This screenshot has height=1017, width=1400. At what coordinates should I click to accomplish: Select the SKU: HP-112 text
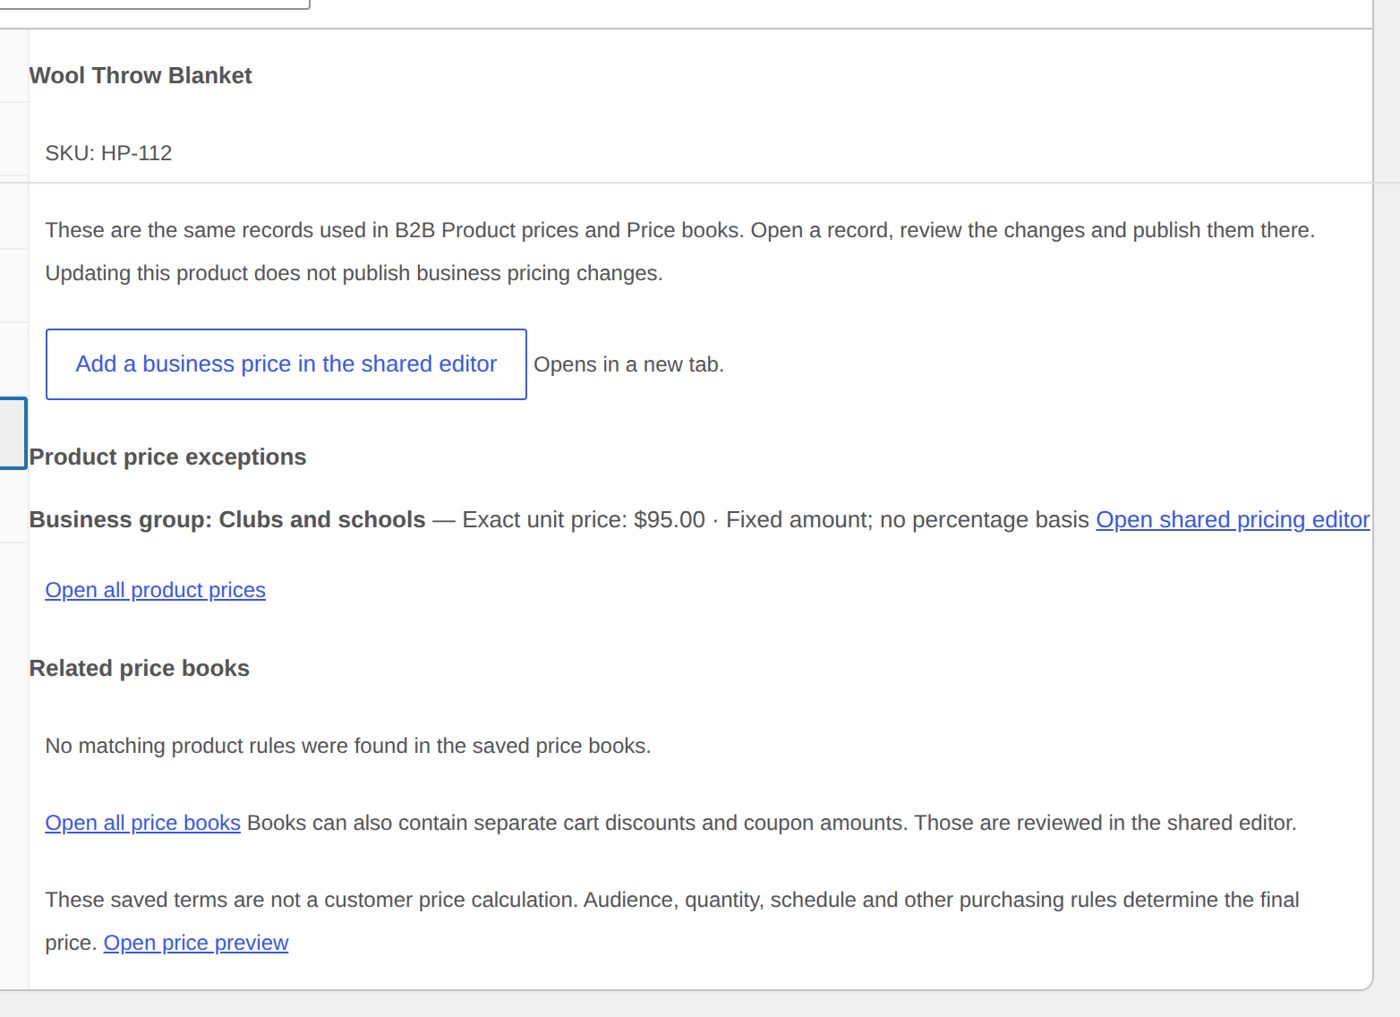point(108,153)
